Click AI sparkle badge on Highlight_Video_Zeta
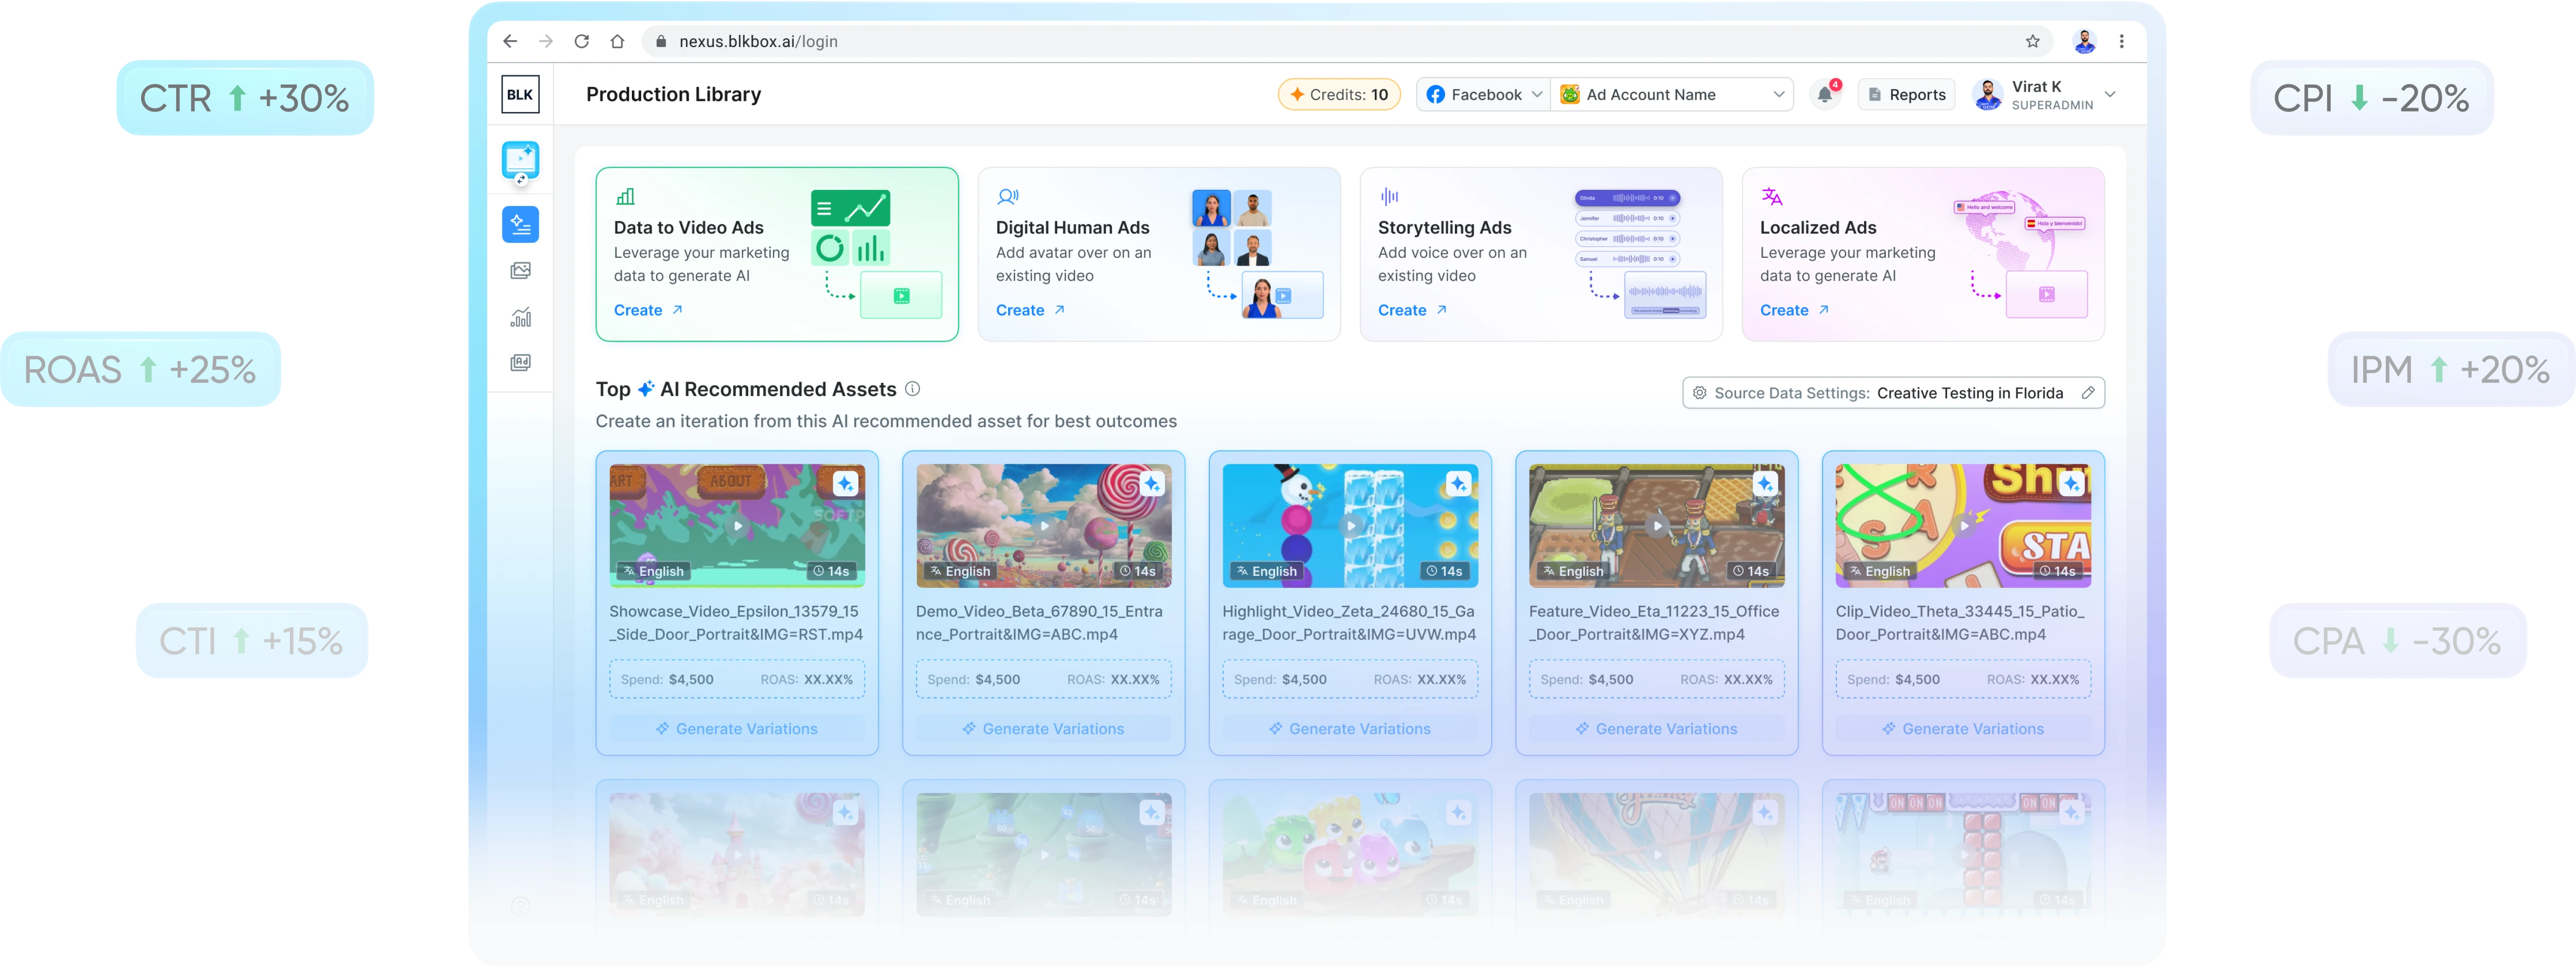This screenshot has height=966, width=2576. click(1458, 484)
